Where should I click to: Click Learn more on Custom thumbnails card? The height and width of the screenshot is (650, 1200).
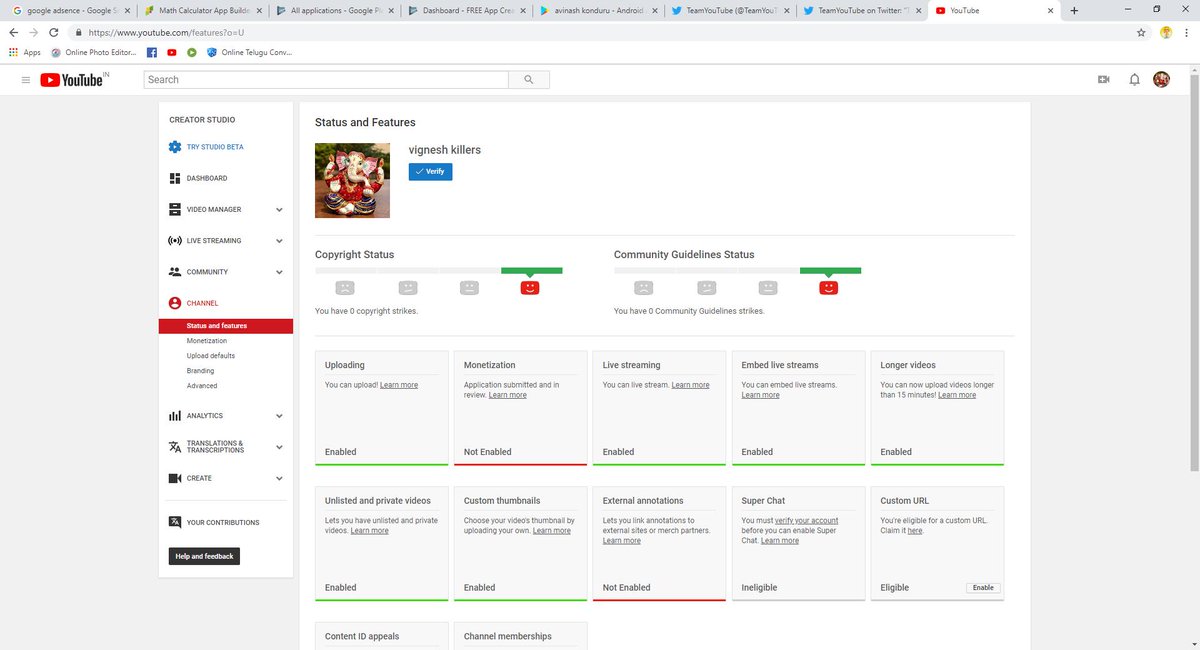(x=552, y=531)
